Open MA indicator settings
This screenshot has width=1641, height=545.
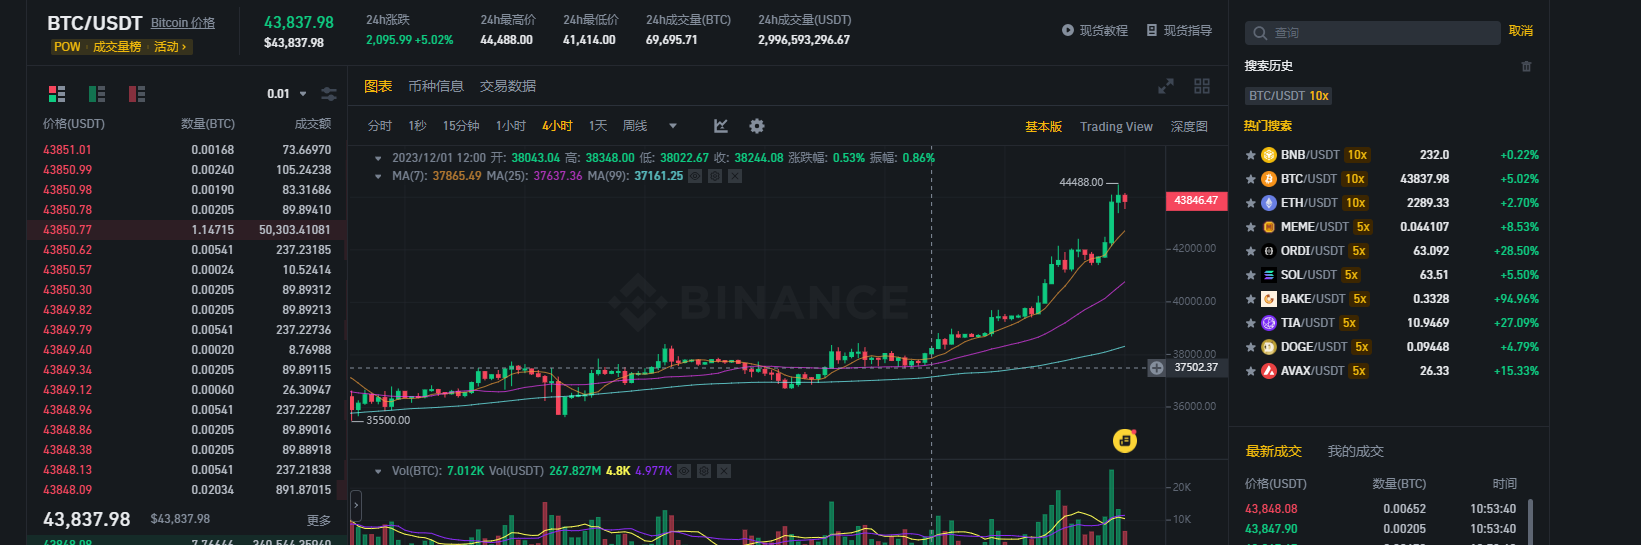tap(715, 176)
